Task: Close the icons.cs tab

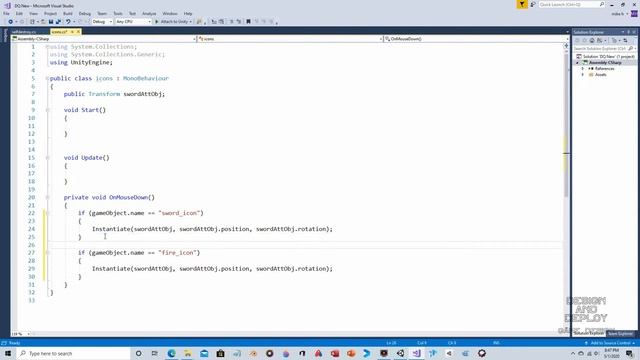Action: [x=78, y=31]
